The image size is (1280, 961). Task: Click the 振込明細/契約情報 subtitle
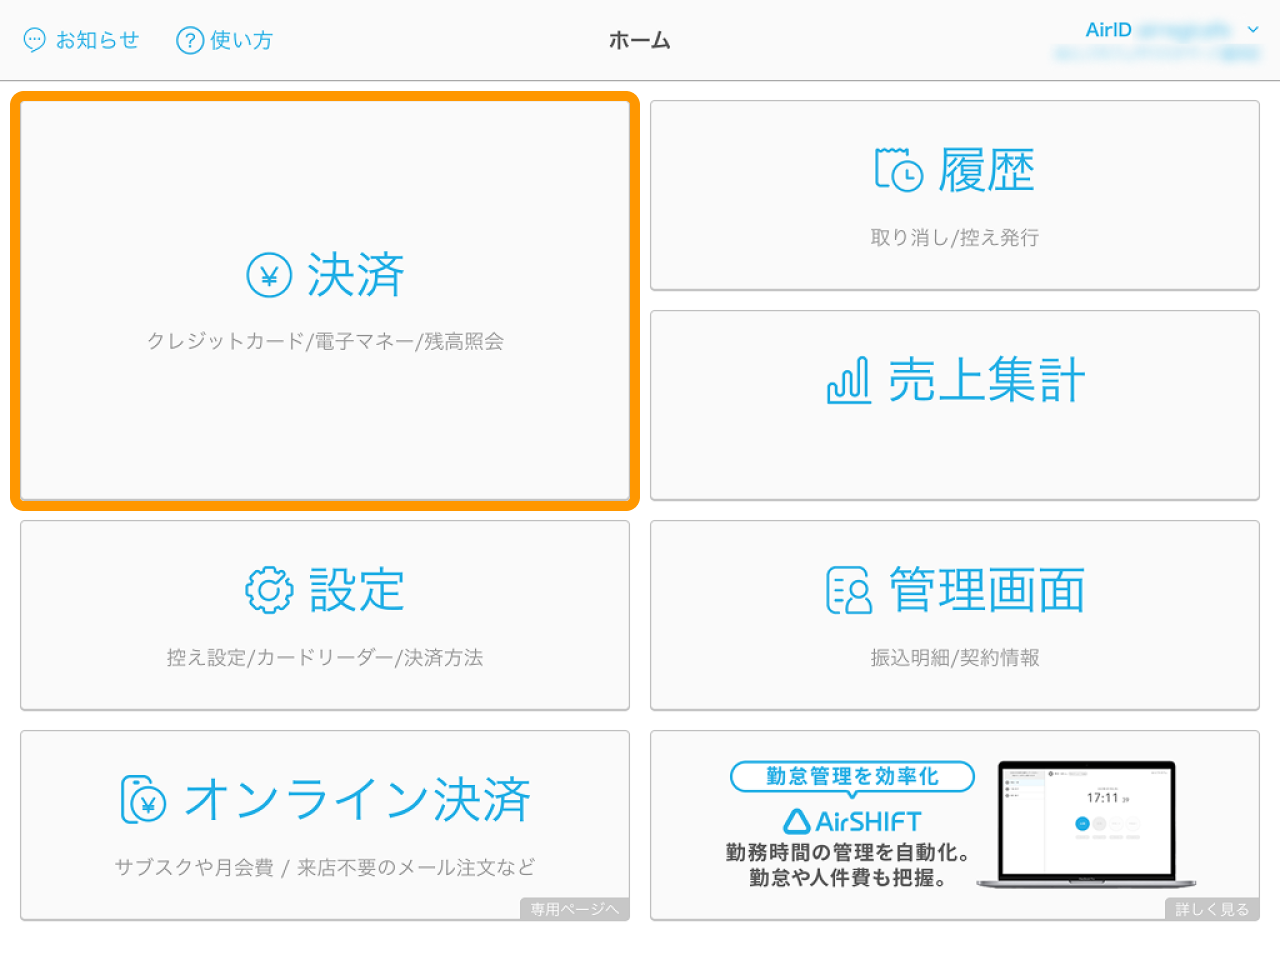point(955,657)
